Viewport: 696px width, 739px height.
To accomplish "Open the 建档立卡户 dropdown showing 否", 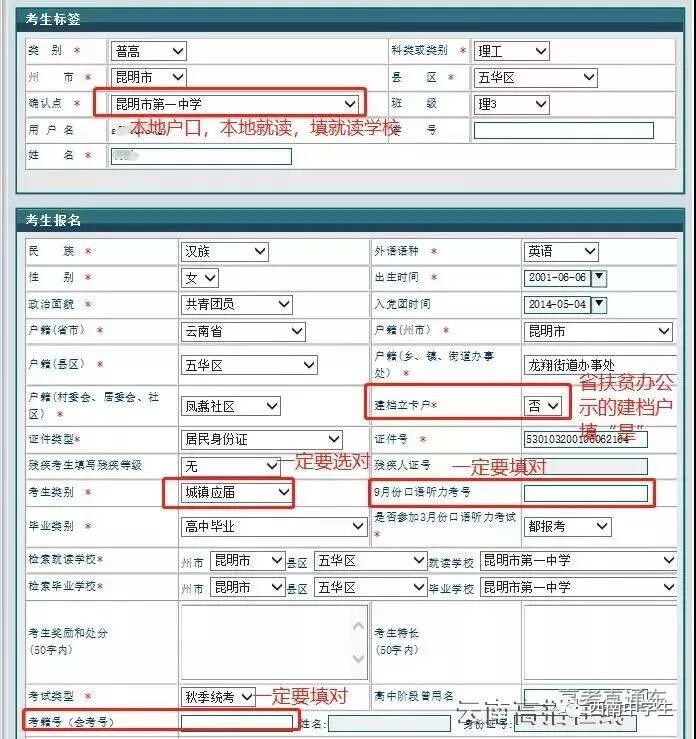I will 543,406.
